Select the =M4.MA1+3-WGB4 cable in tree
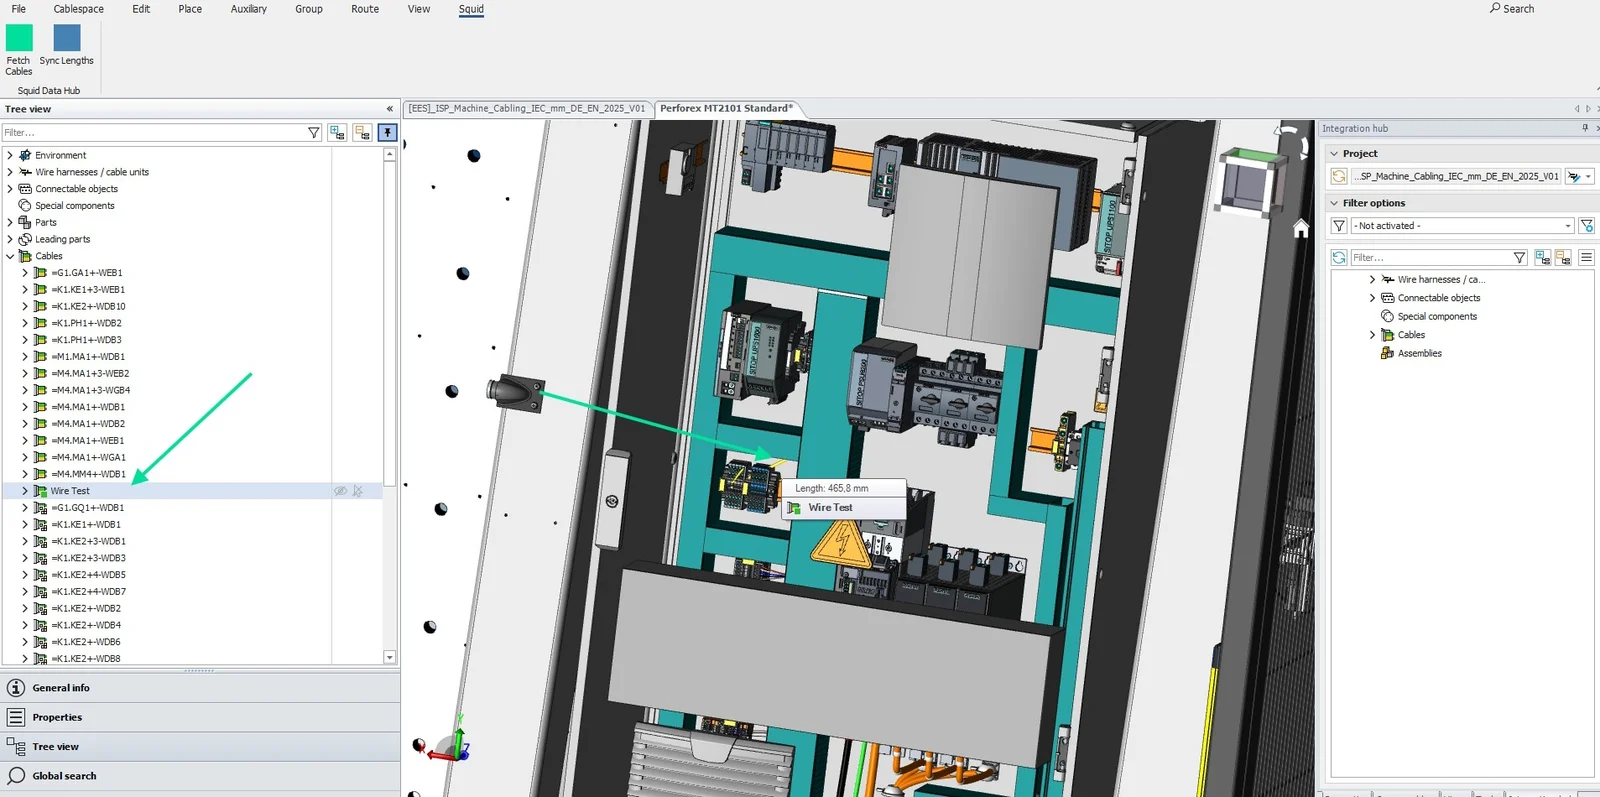Screen dimensions: 1600x797 (90, 390)
